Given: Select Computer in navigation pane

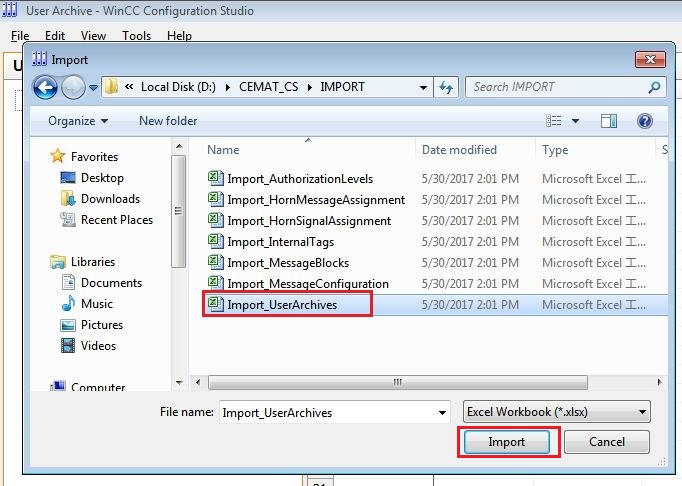Looking at the screenshot, I should (x=88, y=386).
